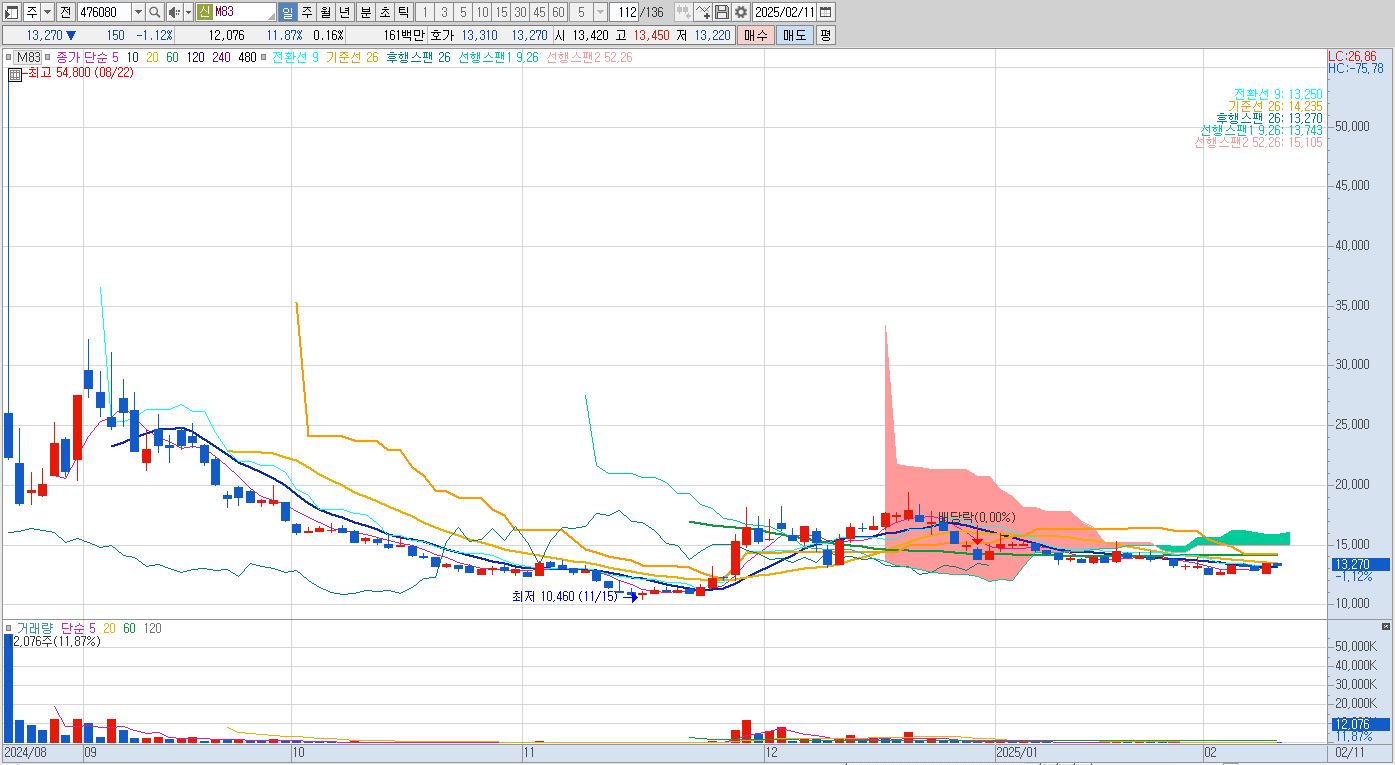Choose the 60 interval preset

tap(558, 12)
